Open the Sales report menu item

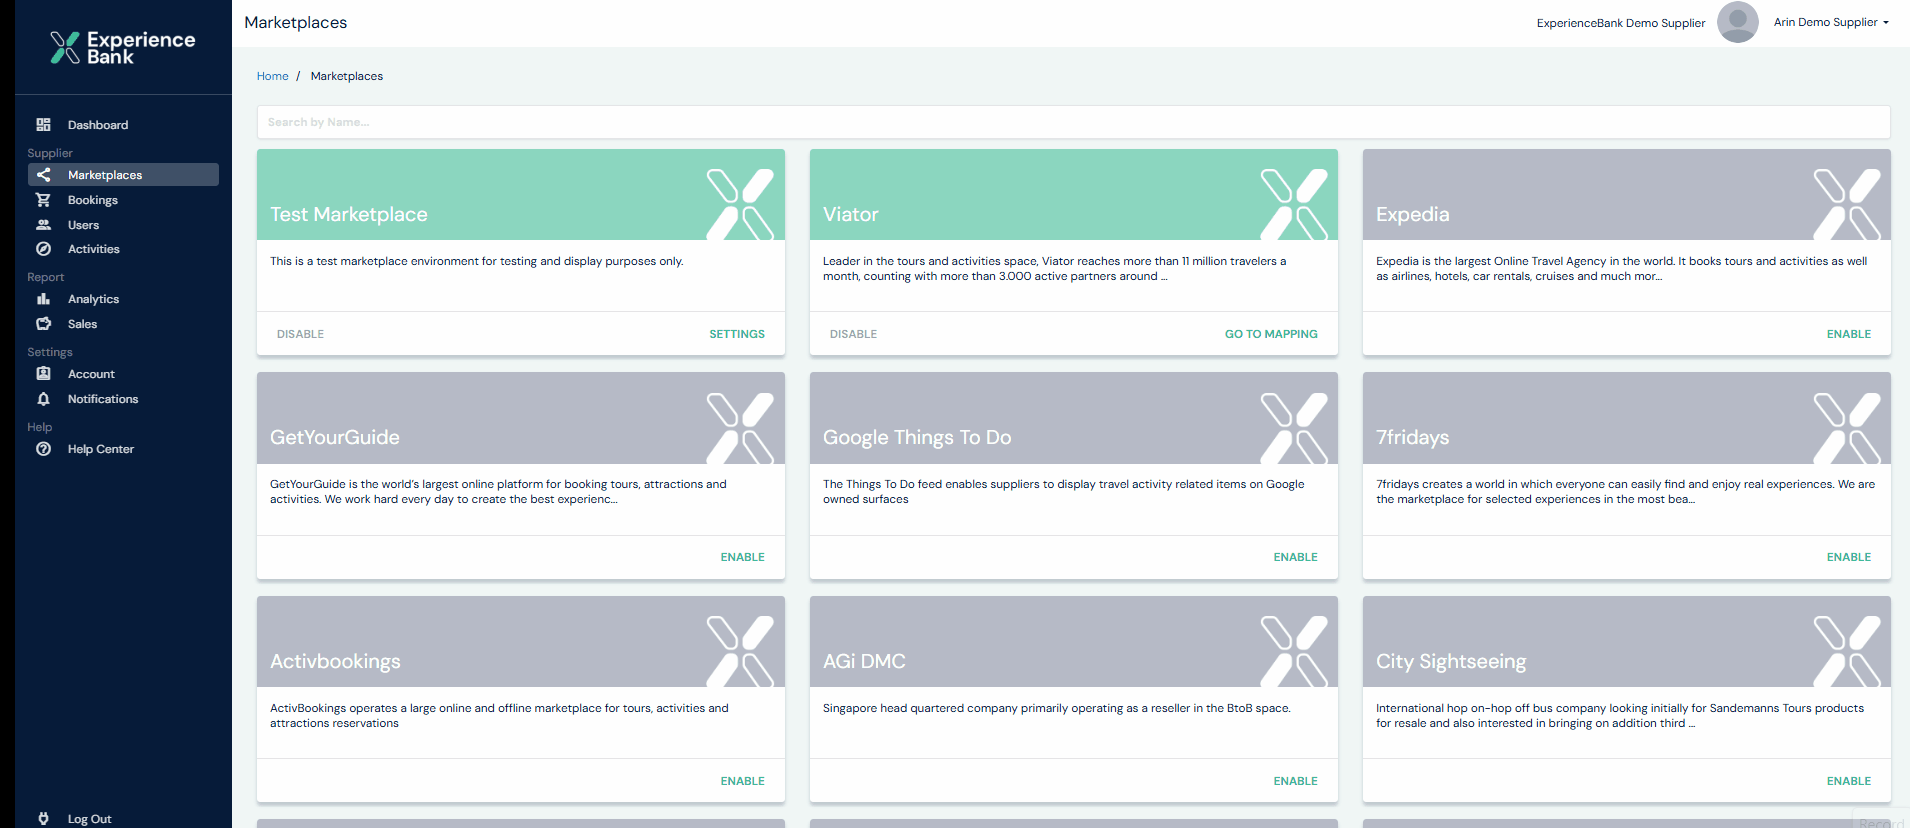click(82, 324)
